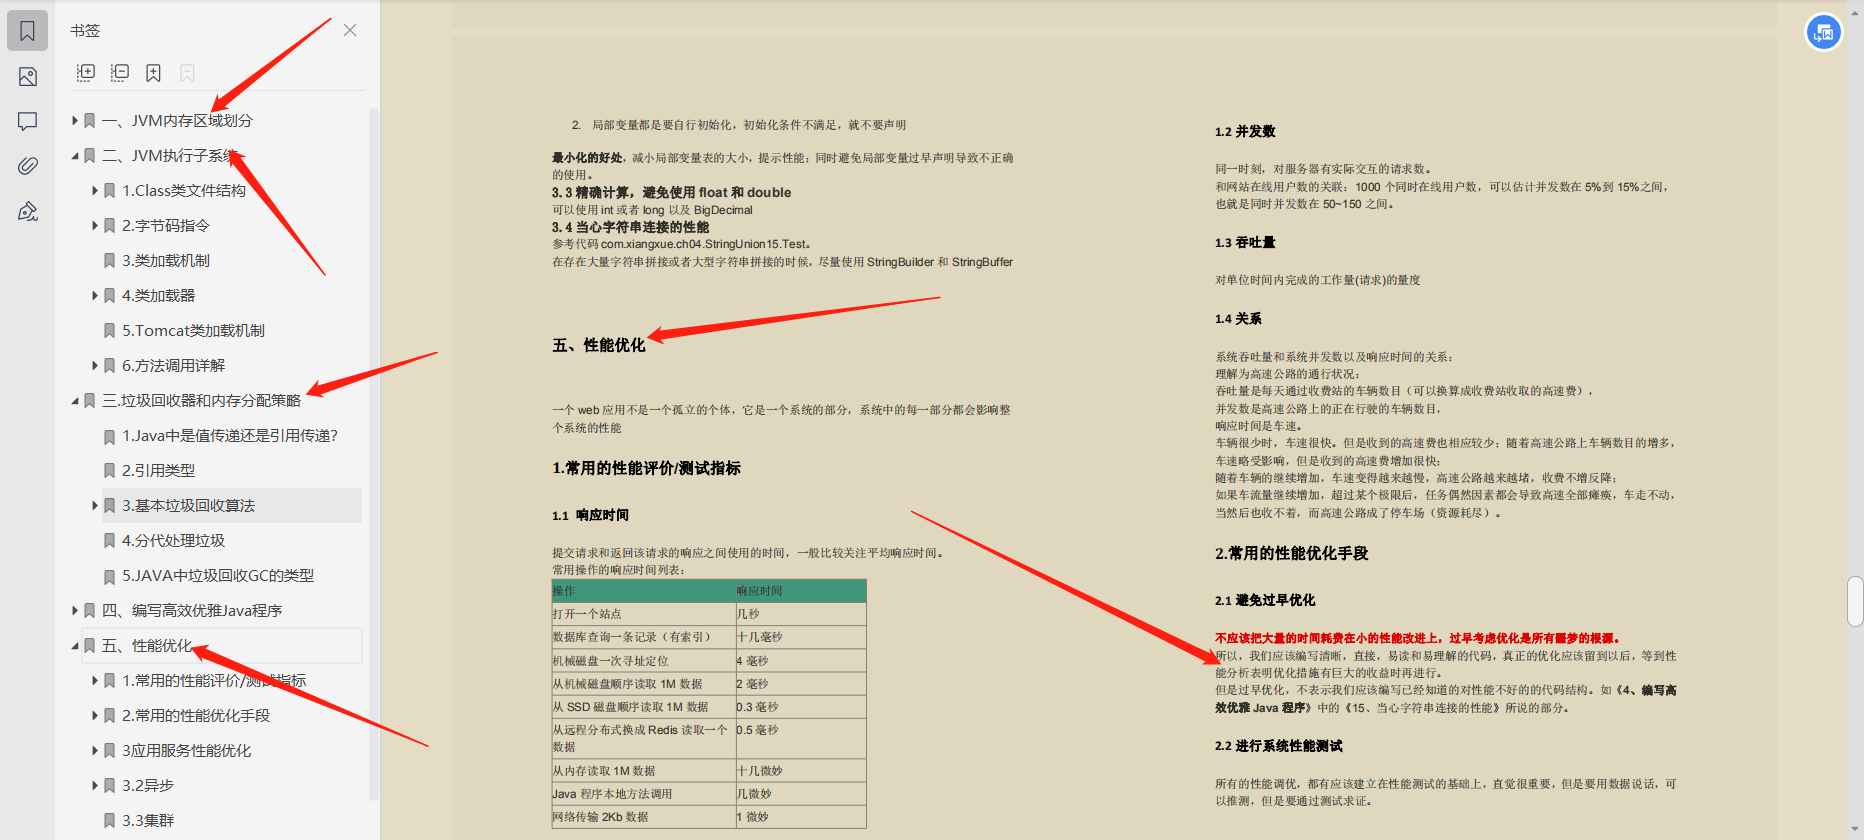The image size is (1864, 840).
Task: Expand 4.类加载器 bookmark
Action: coord(95,296)
